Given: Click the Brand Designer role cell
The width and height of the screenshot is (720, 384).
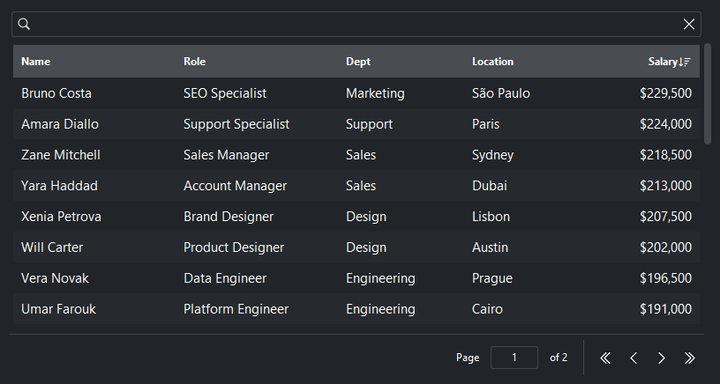Looking at the screenshot, I should [228, 216].
